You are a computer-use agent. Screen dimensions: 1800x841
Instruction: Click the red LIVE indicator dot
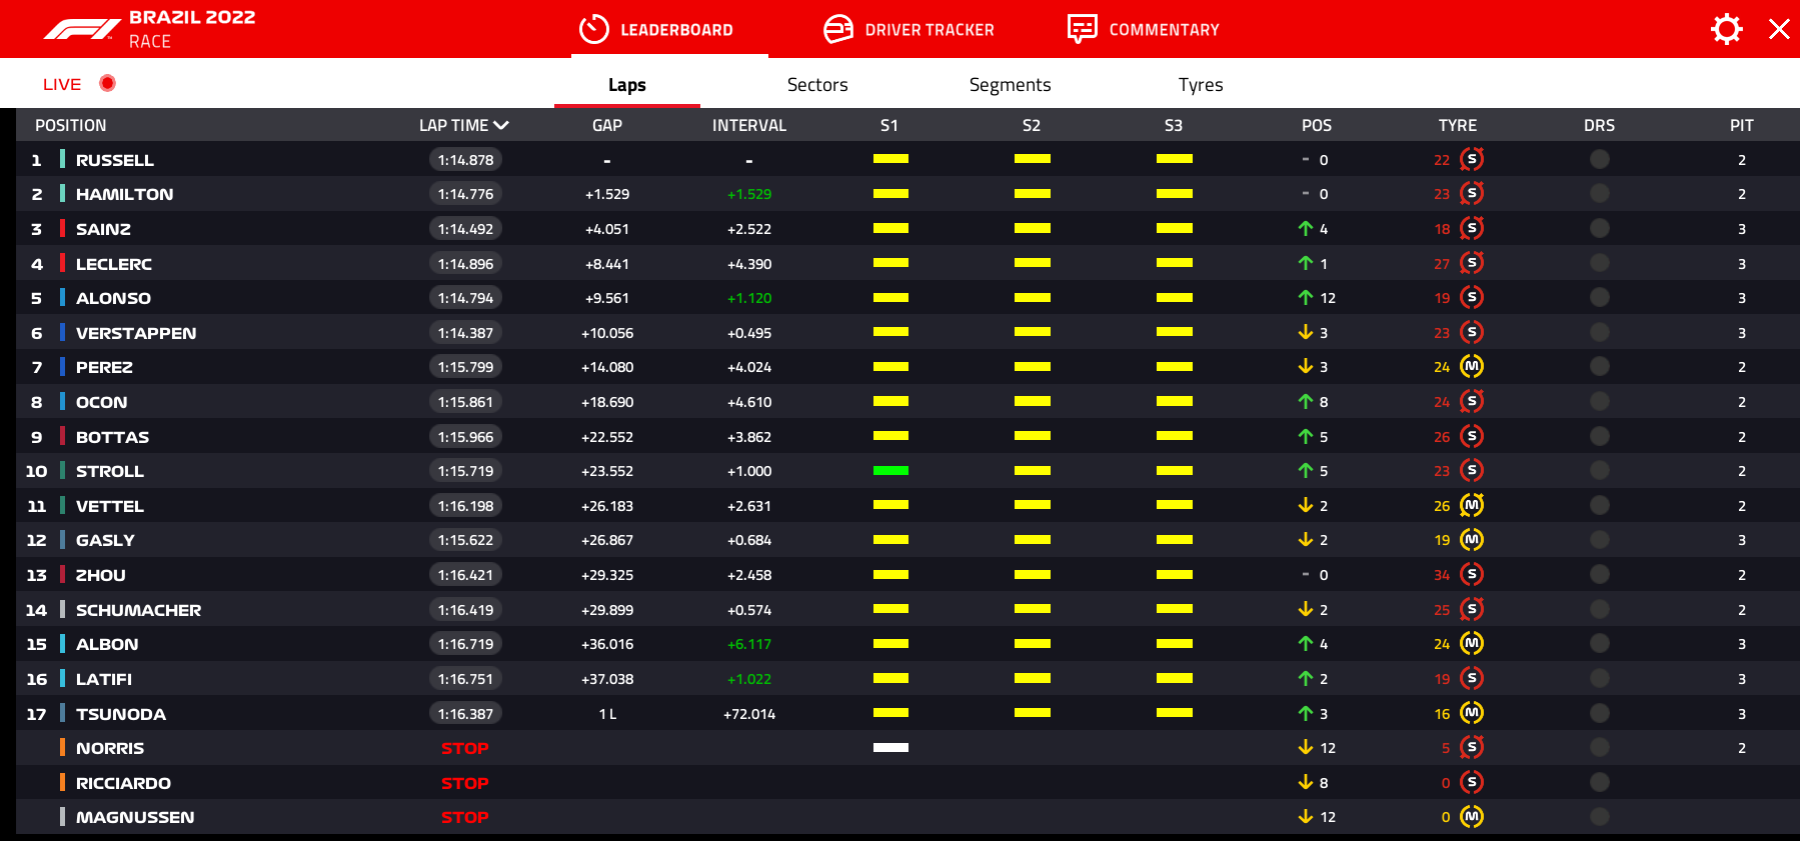pos(108,83)
